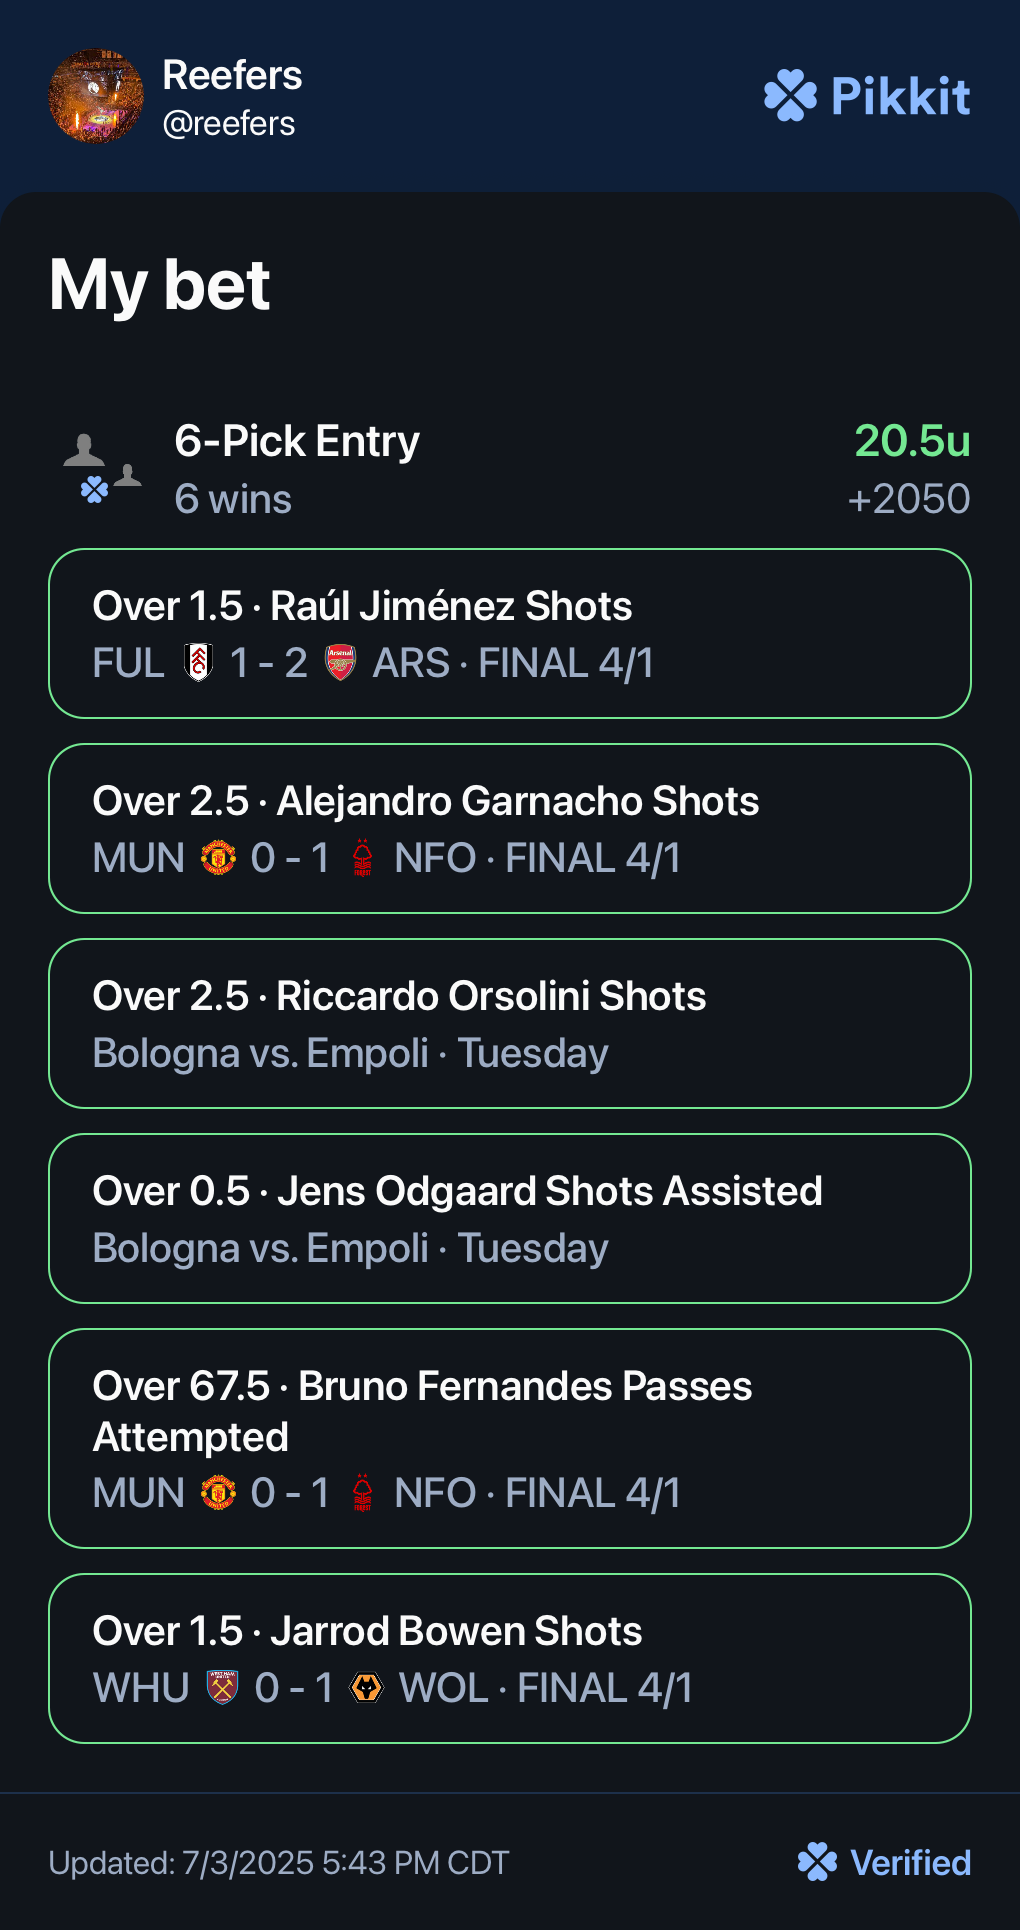This screenshot has height=1930, width=1020.
Task: Click the Manchester United crest in Garnacho pick
Action: coord(219,858)
